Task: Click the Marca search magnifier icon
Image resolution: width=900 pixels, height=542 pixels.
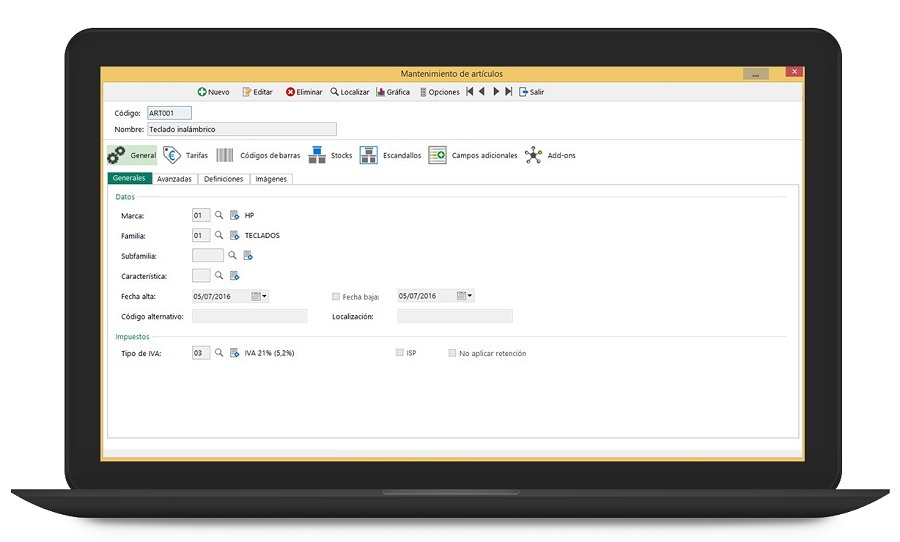Action: point(219,215)
